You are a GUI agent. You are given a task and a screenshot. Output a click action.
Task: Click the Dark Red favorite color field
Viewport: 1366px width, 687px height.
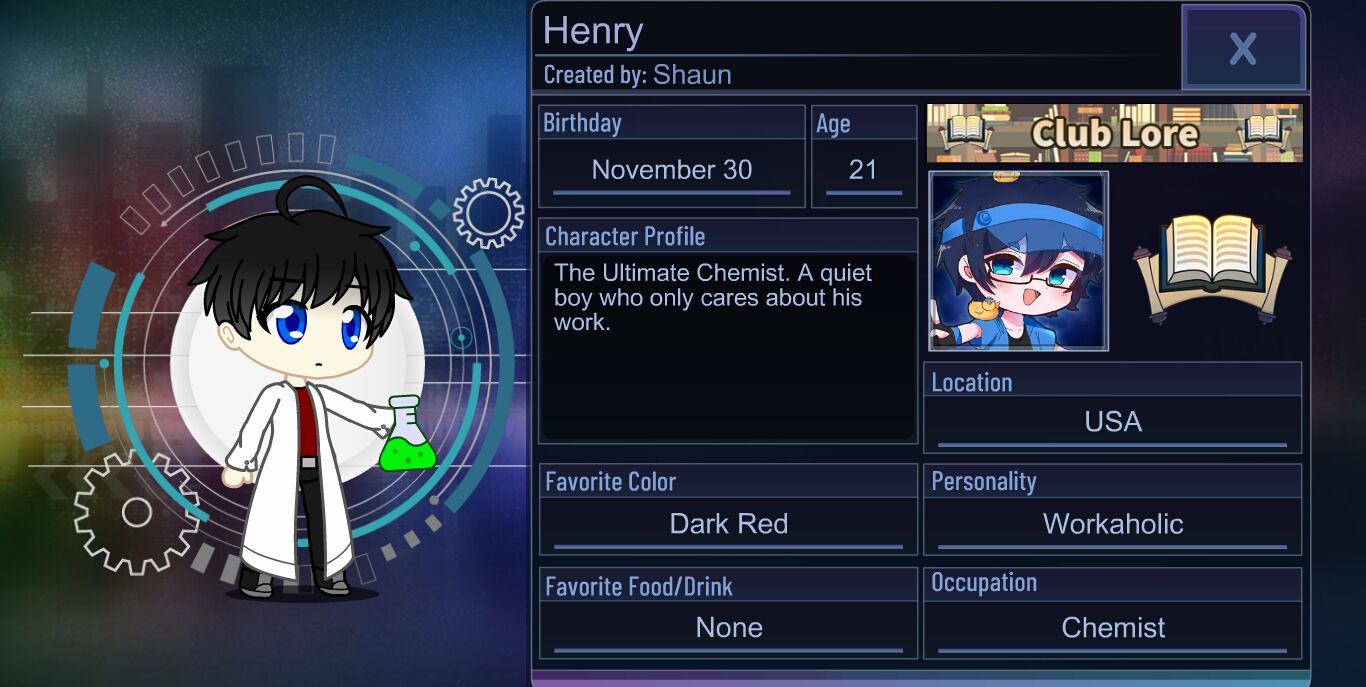point(728,524)
